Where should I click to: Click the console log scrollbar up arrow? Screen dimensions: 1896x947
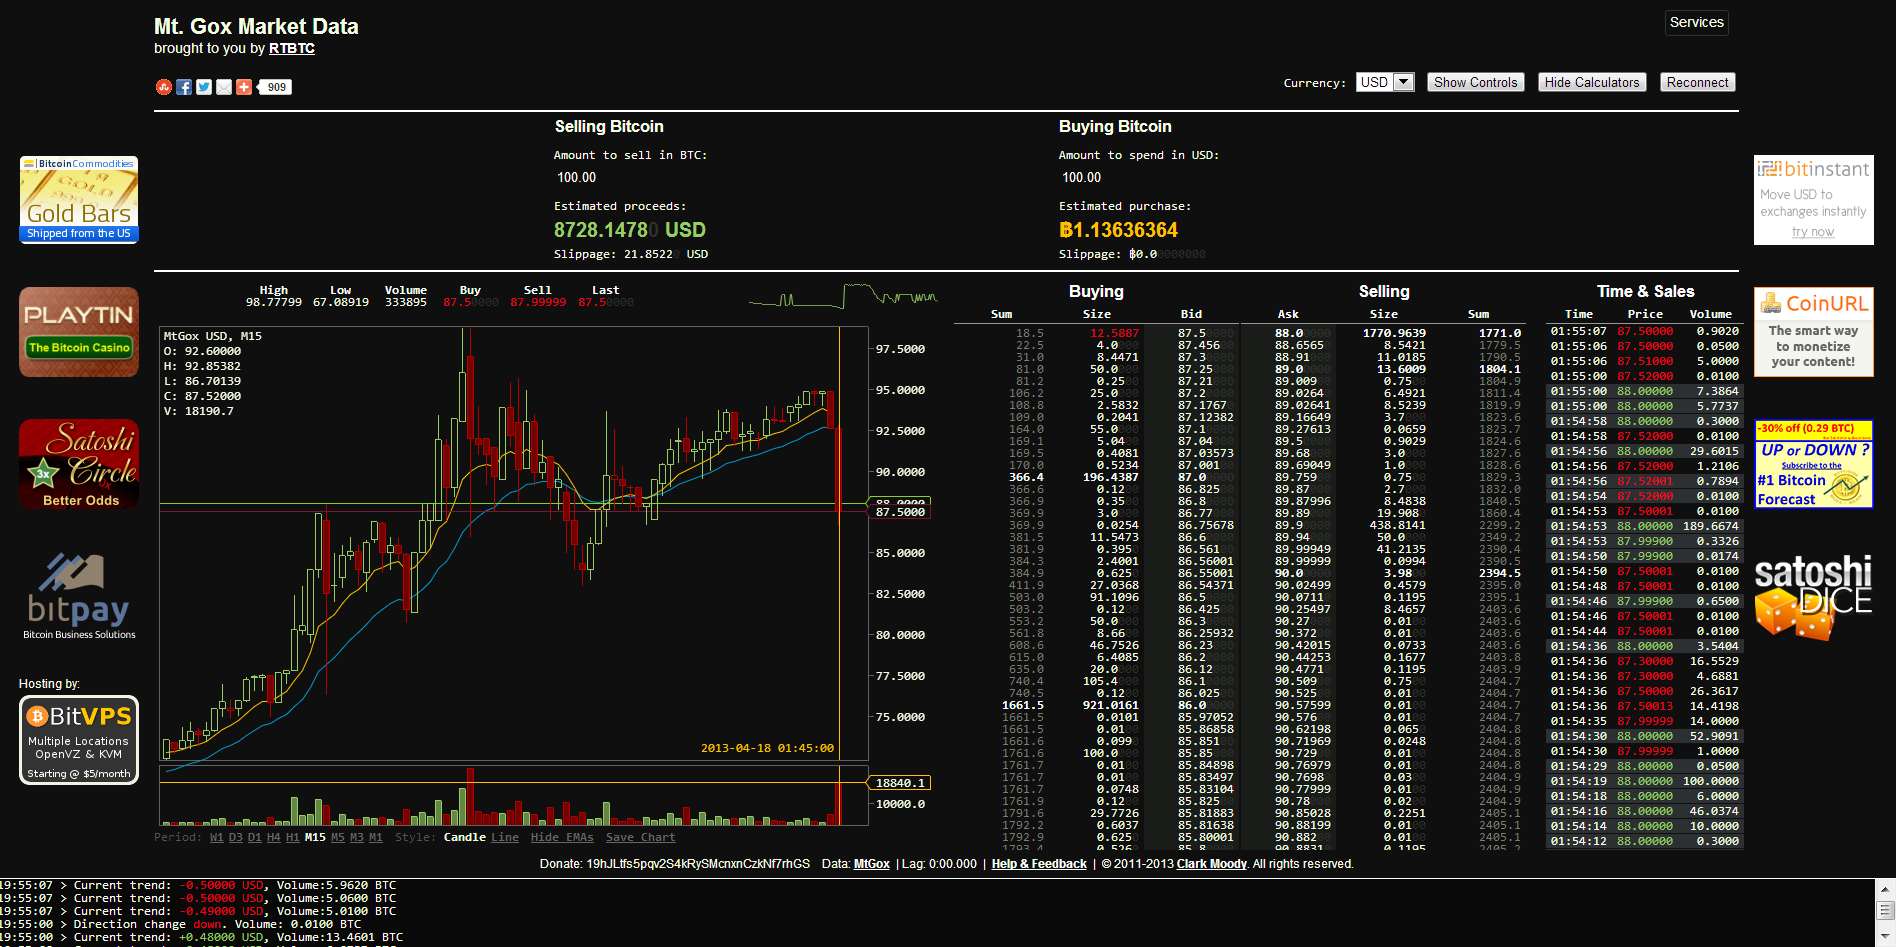[x=1886, y=888]
